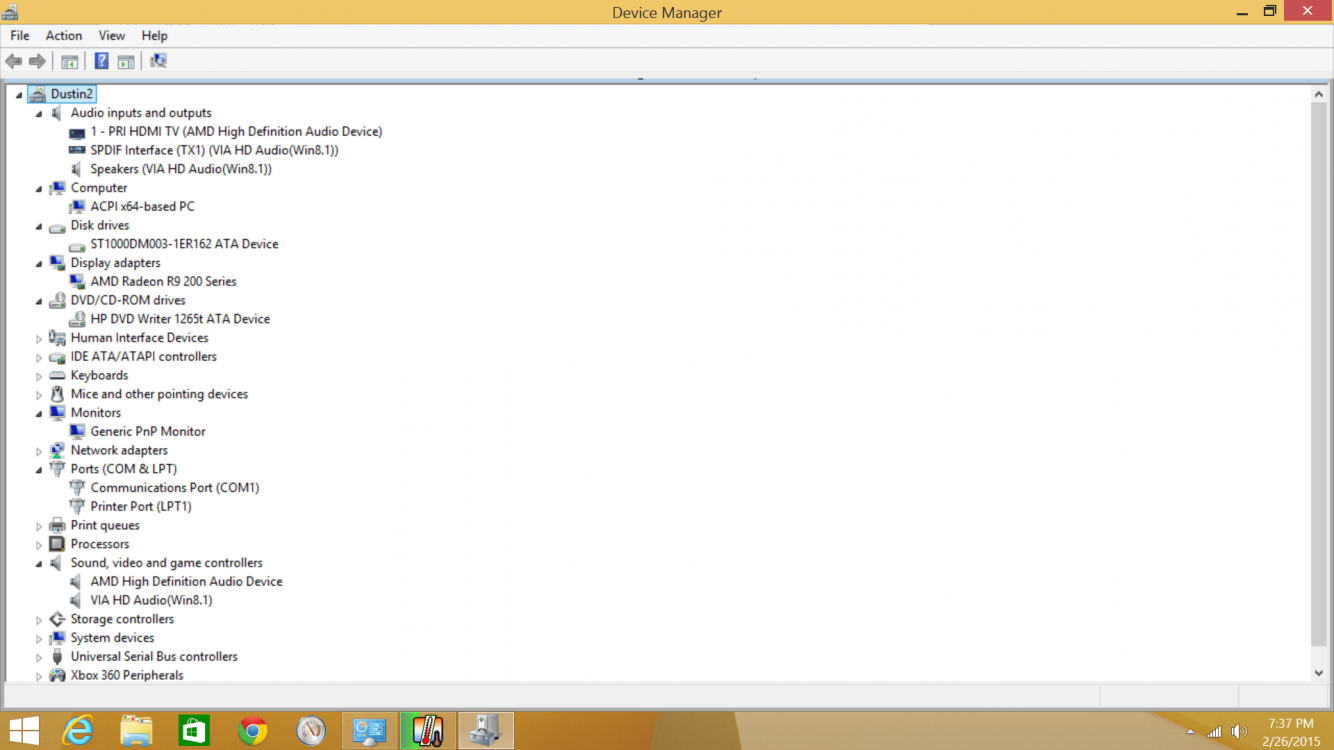Launch Internet Explorer from taskbar

pos(77,731)
